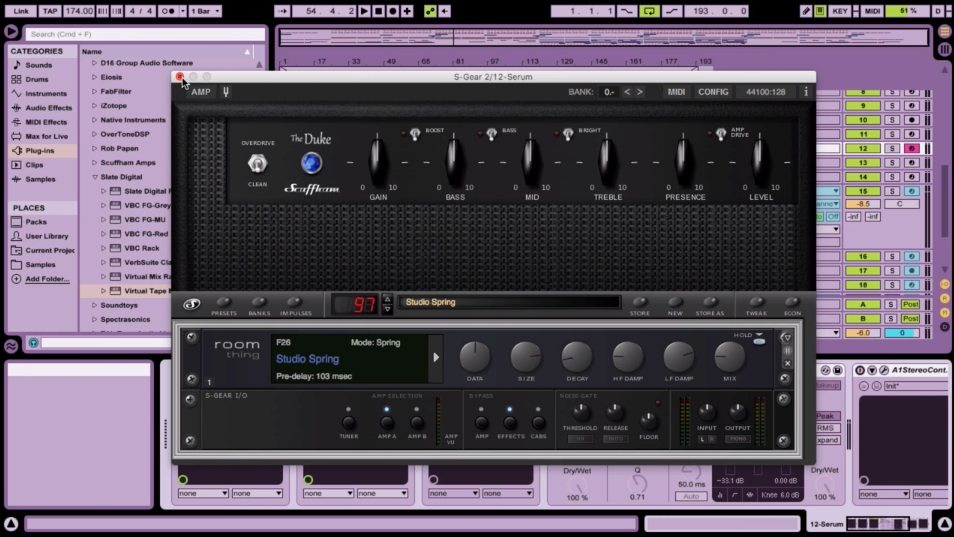
Task: Toggle the EFFECTS bypass button
Action: tap(510, 422)
